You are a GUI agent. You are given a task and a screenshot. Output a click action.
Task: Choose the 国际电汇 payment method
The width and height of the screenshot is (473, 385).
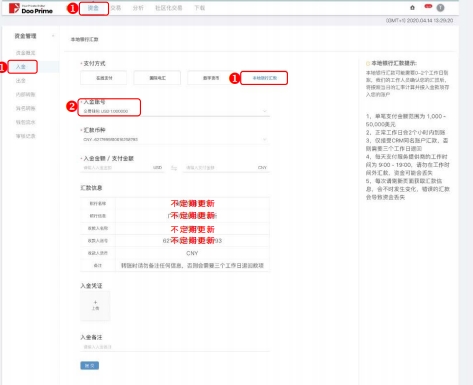(157, 78)
